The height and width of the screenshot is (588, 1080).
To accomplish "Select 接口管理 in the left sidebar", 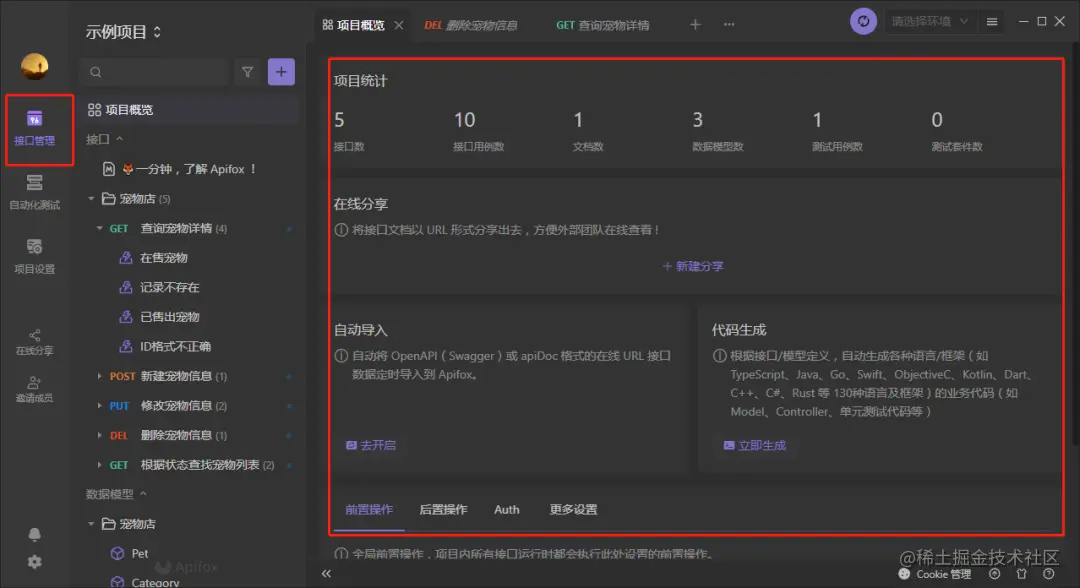I will pyautogui.click(x=39, y=130).
